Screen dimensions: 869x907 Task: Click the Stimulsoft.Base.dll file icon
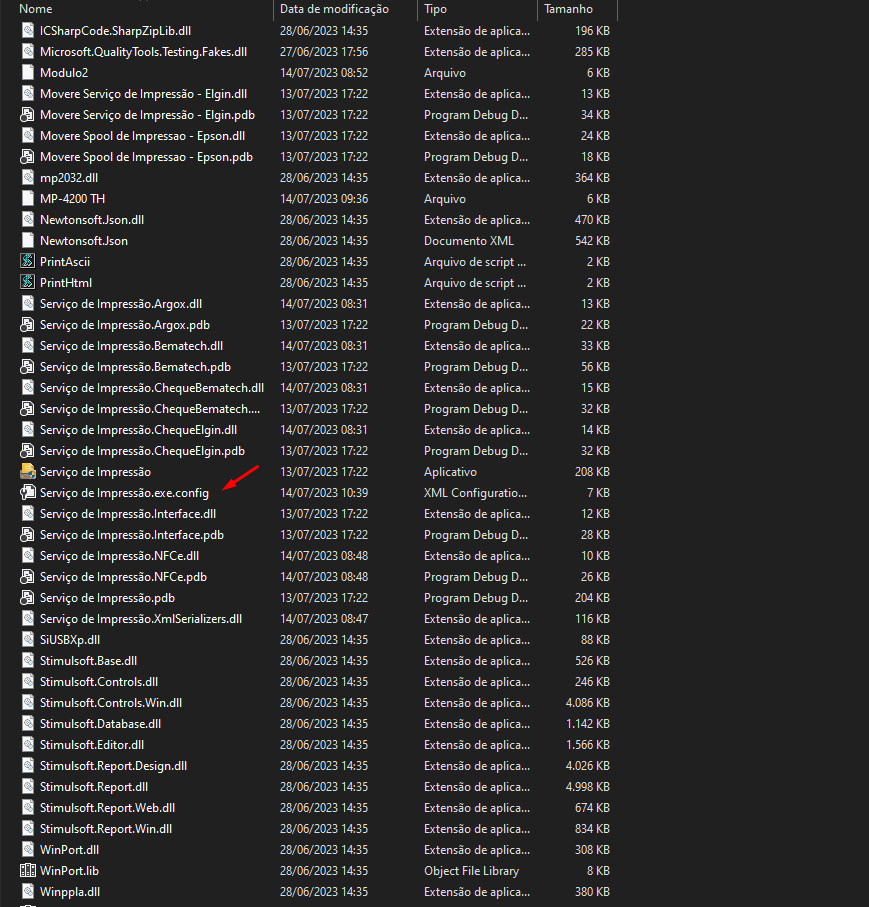point(27,661)
